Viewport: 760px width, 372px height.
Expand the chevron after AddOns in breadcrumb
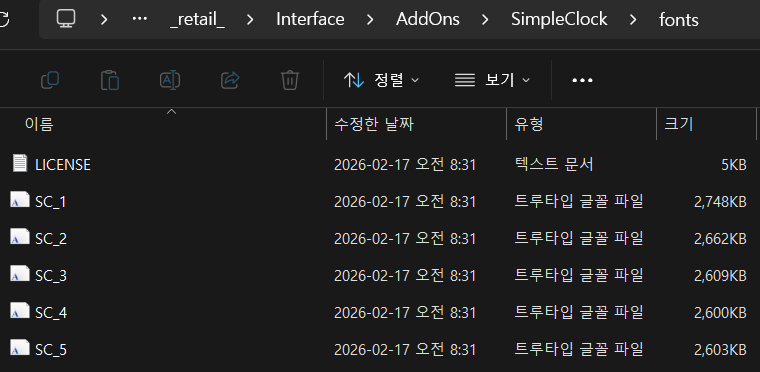[x=485, y=19]
